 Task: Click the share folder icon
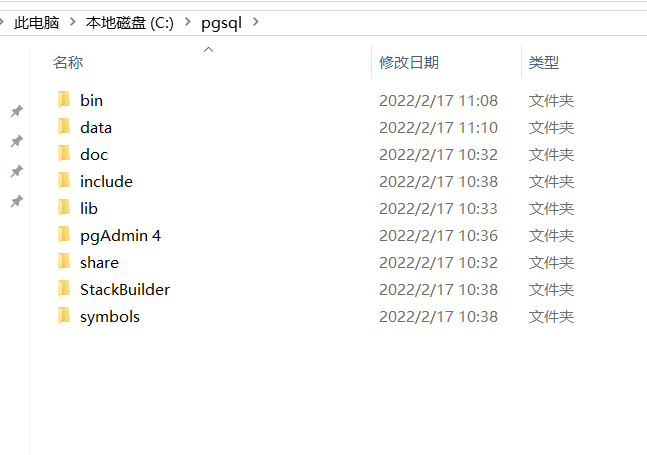(x=64, y=262)
